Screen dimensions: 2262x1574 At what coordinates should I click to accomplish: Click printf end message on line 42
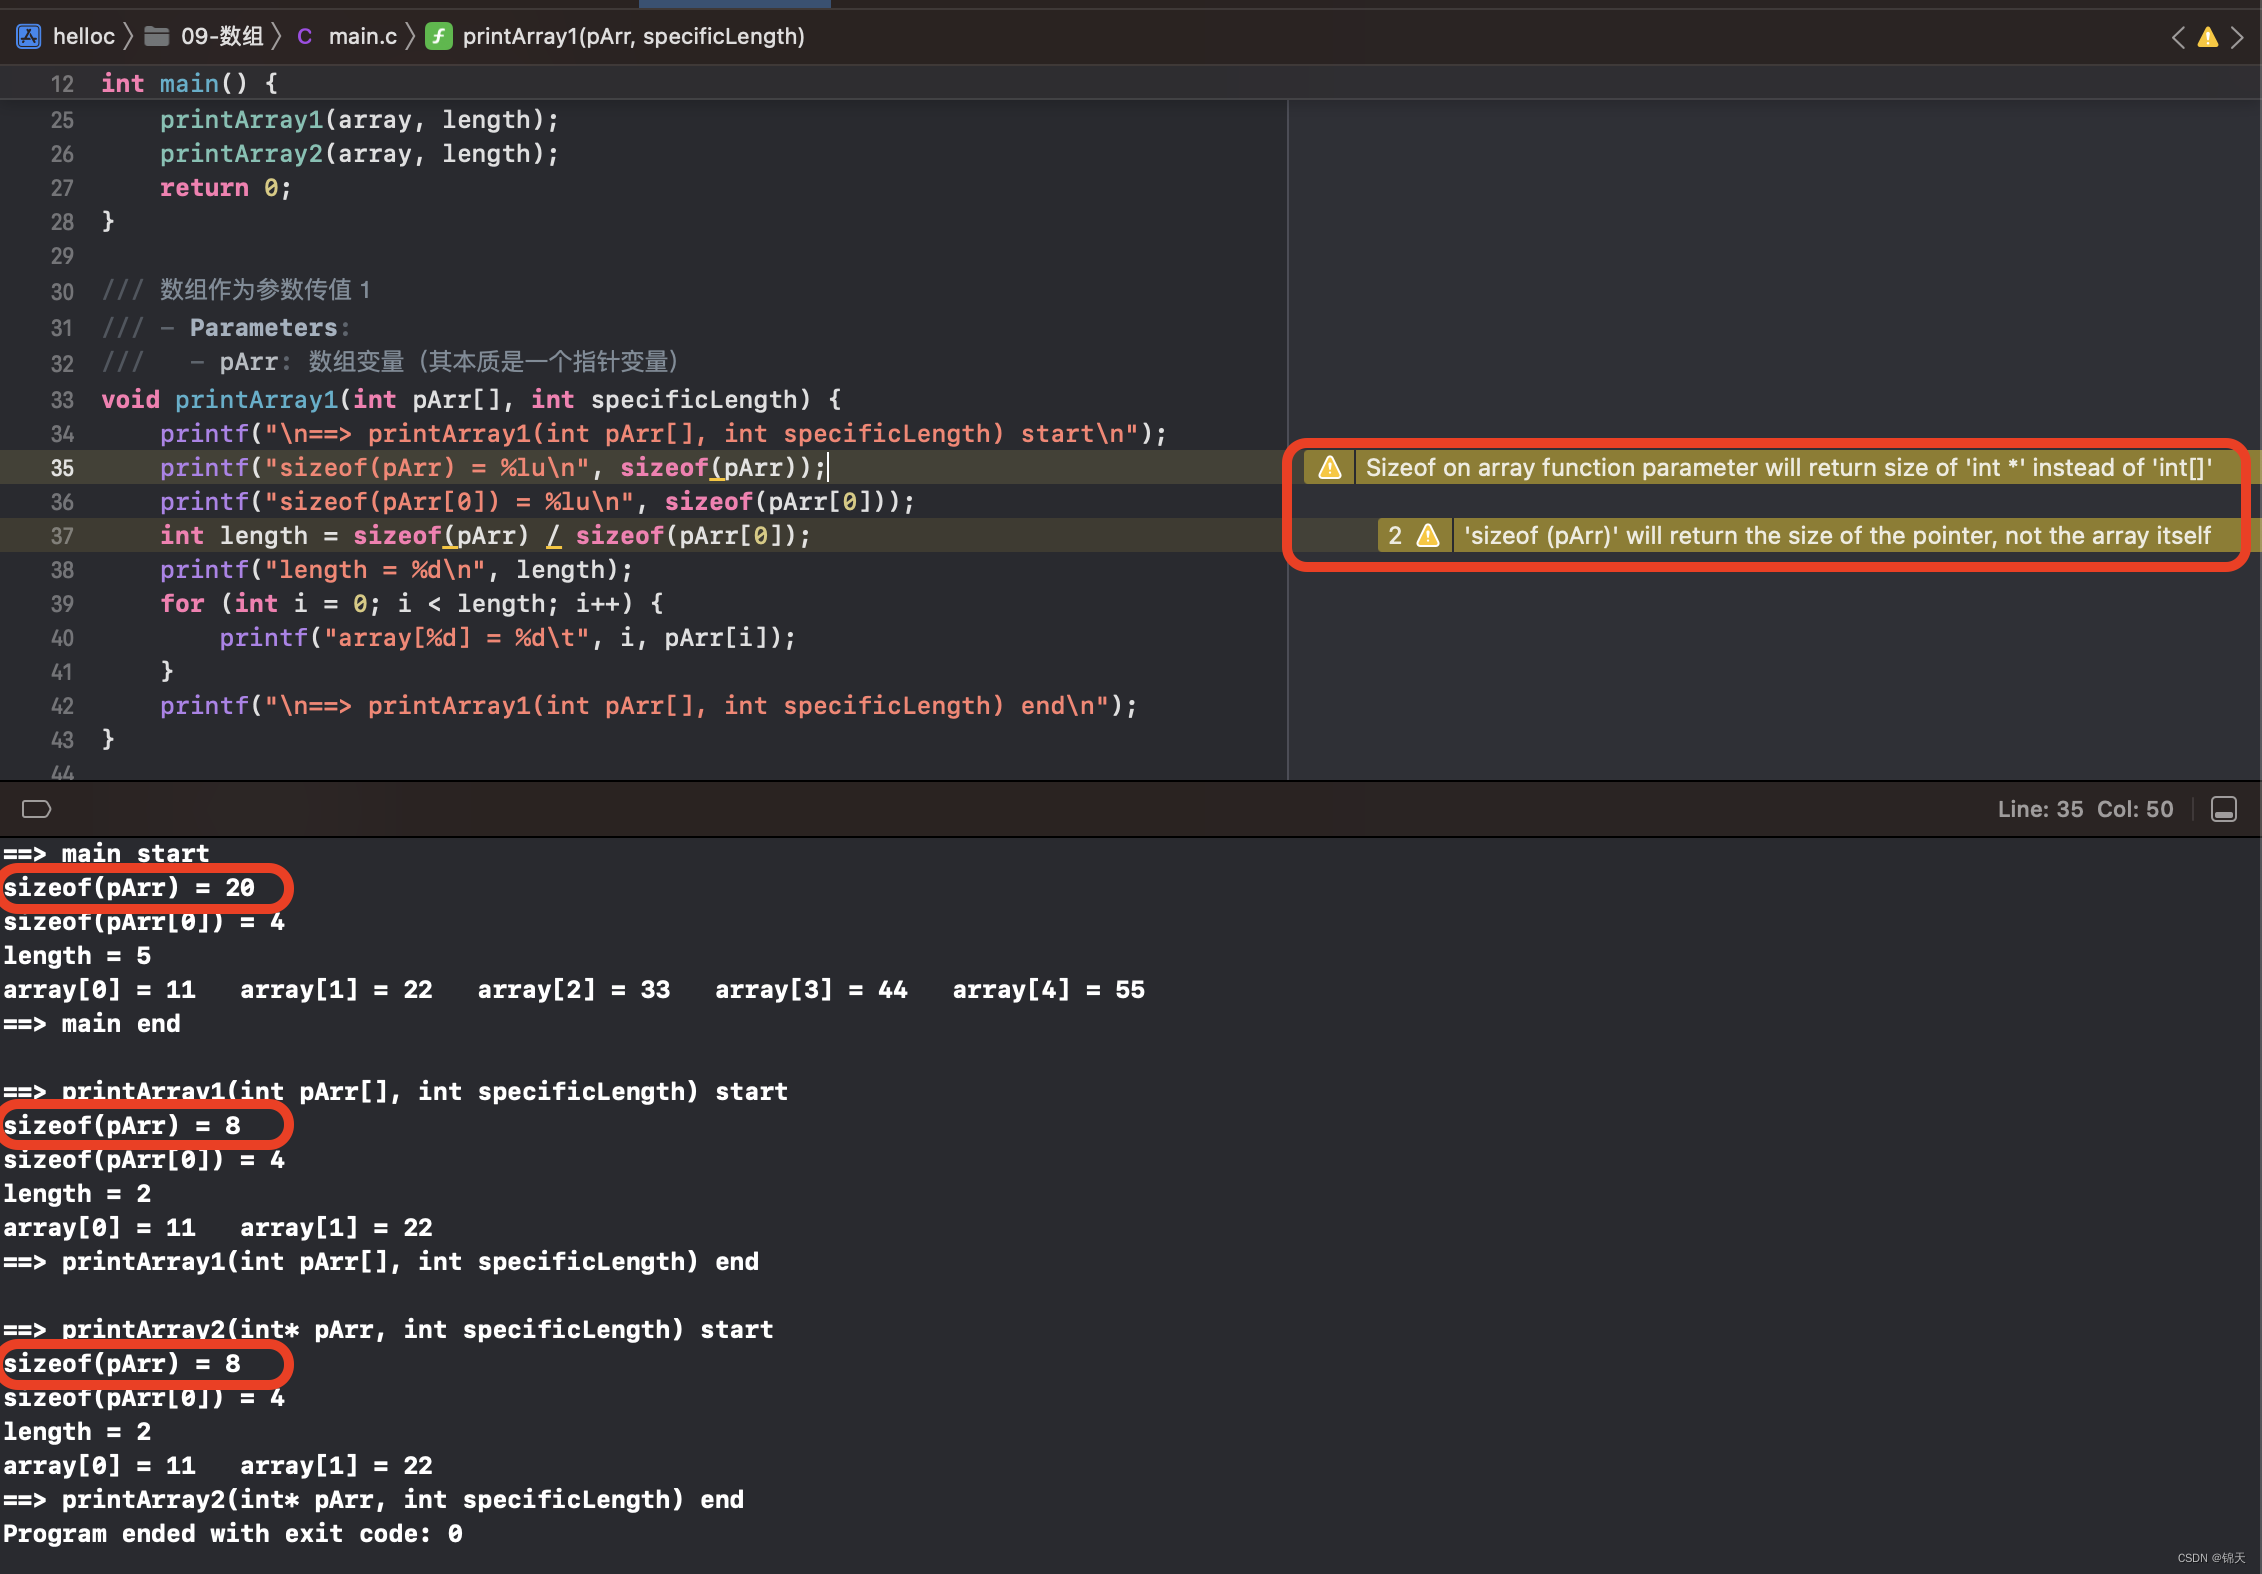point(649,706)
